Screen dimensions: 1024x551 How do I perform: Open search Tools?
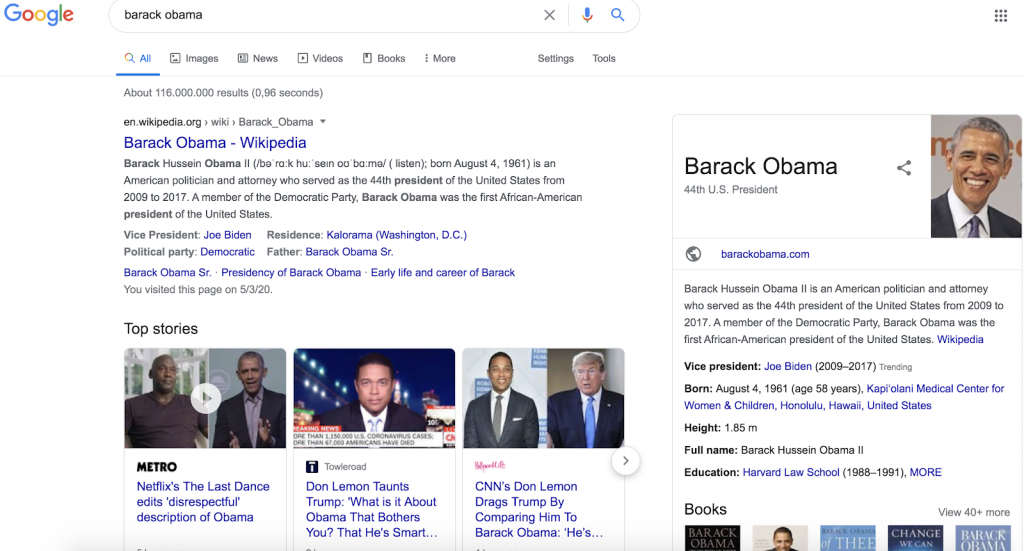click(x=604, y=58)
